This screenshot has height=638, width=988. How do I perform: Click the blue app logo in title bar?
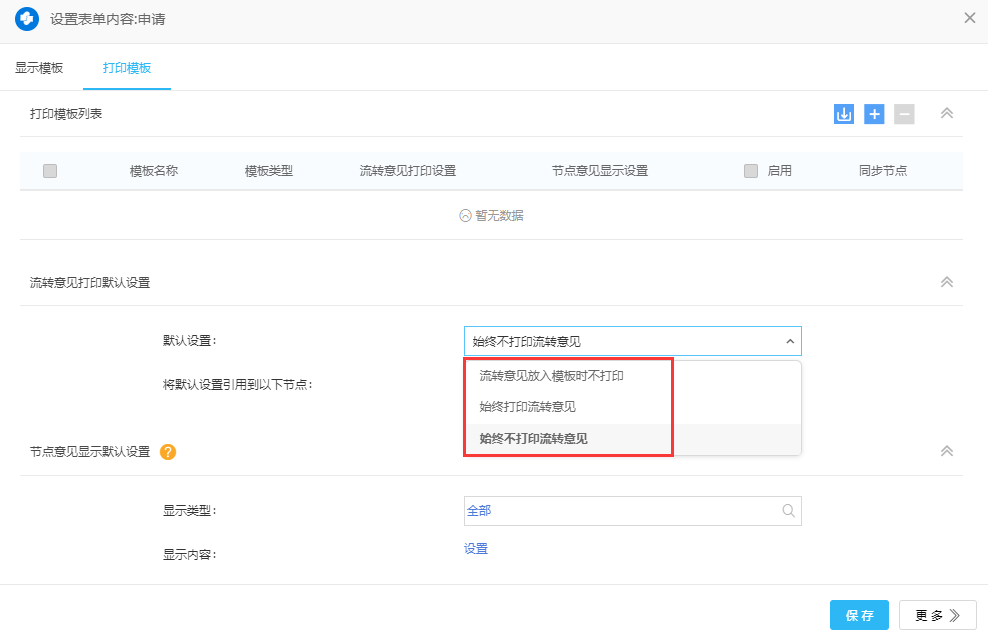(x=26, y=19)
